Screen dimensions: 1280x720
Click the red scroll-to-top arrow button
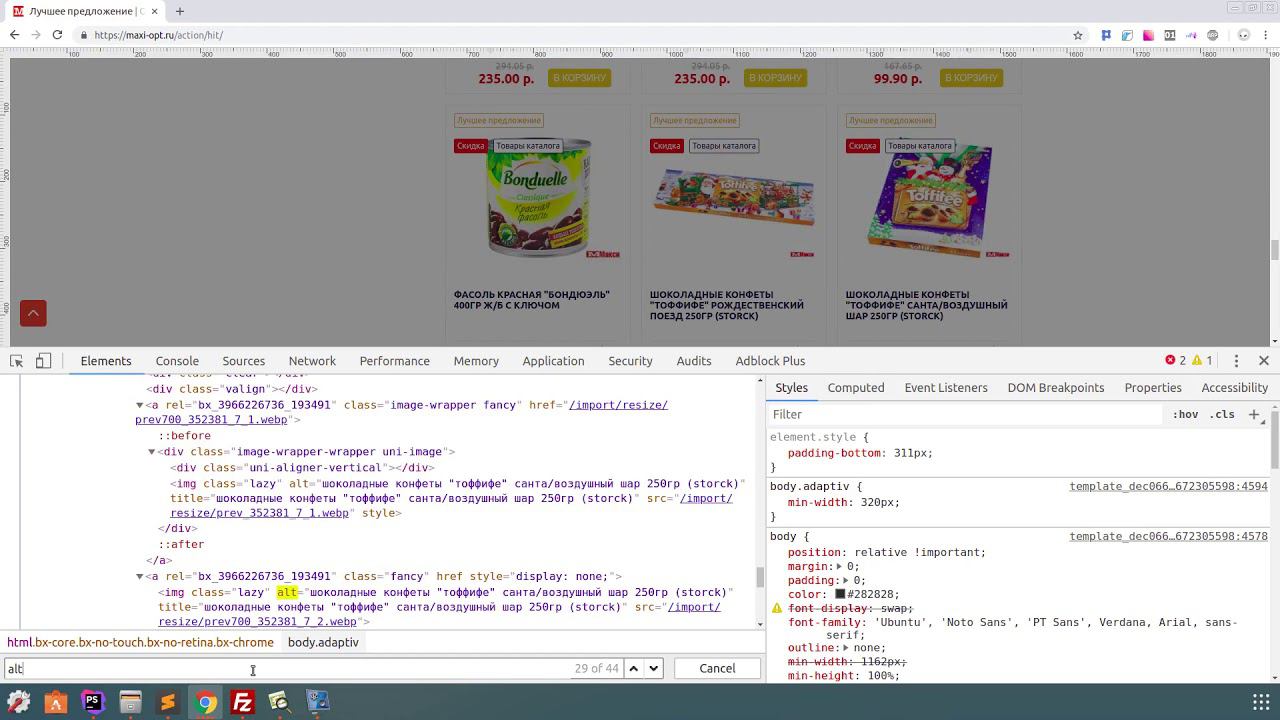click(x=33, y=314)
